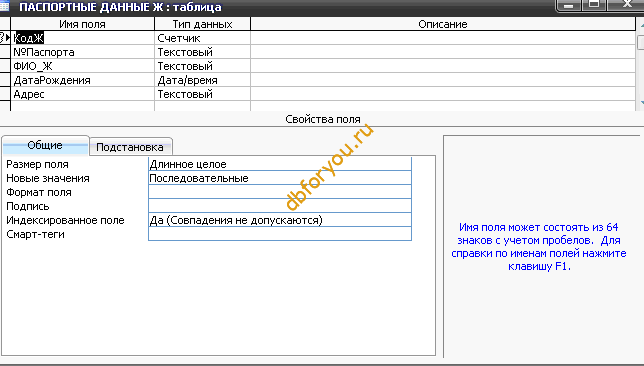The image size is (644, 366).
Task: Switch to the Общие tab
Action: pyautogui.click(x=45, y=145)
